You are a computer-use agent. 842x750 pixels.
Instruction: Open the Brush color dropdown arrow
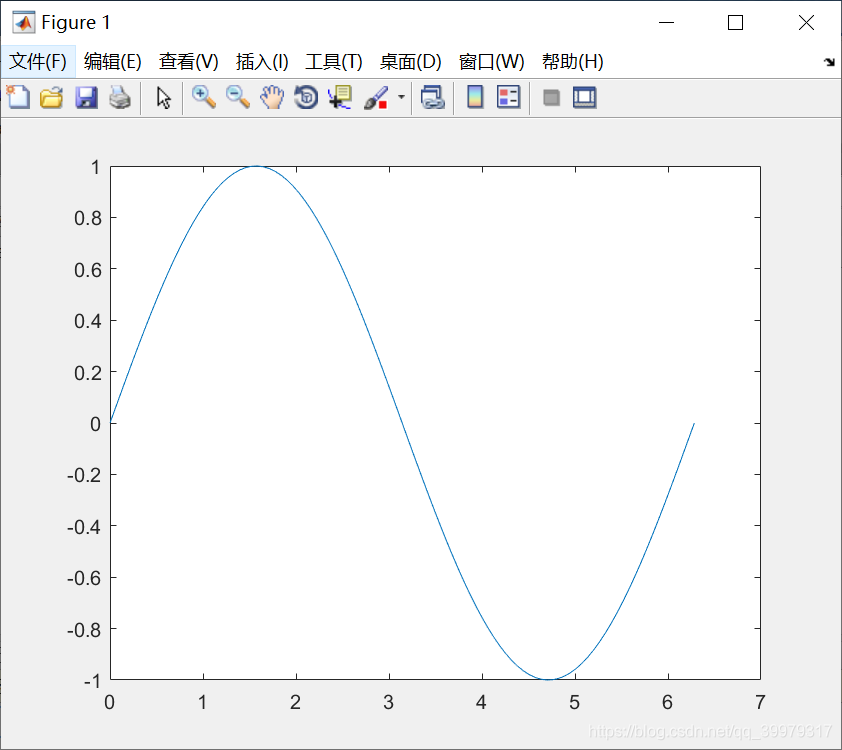point(401,97)
